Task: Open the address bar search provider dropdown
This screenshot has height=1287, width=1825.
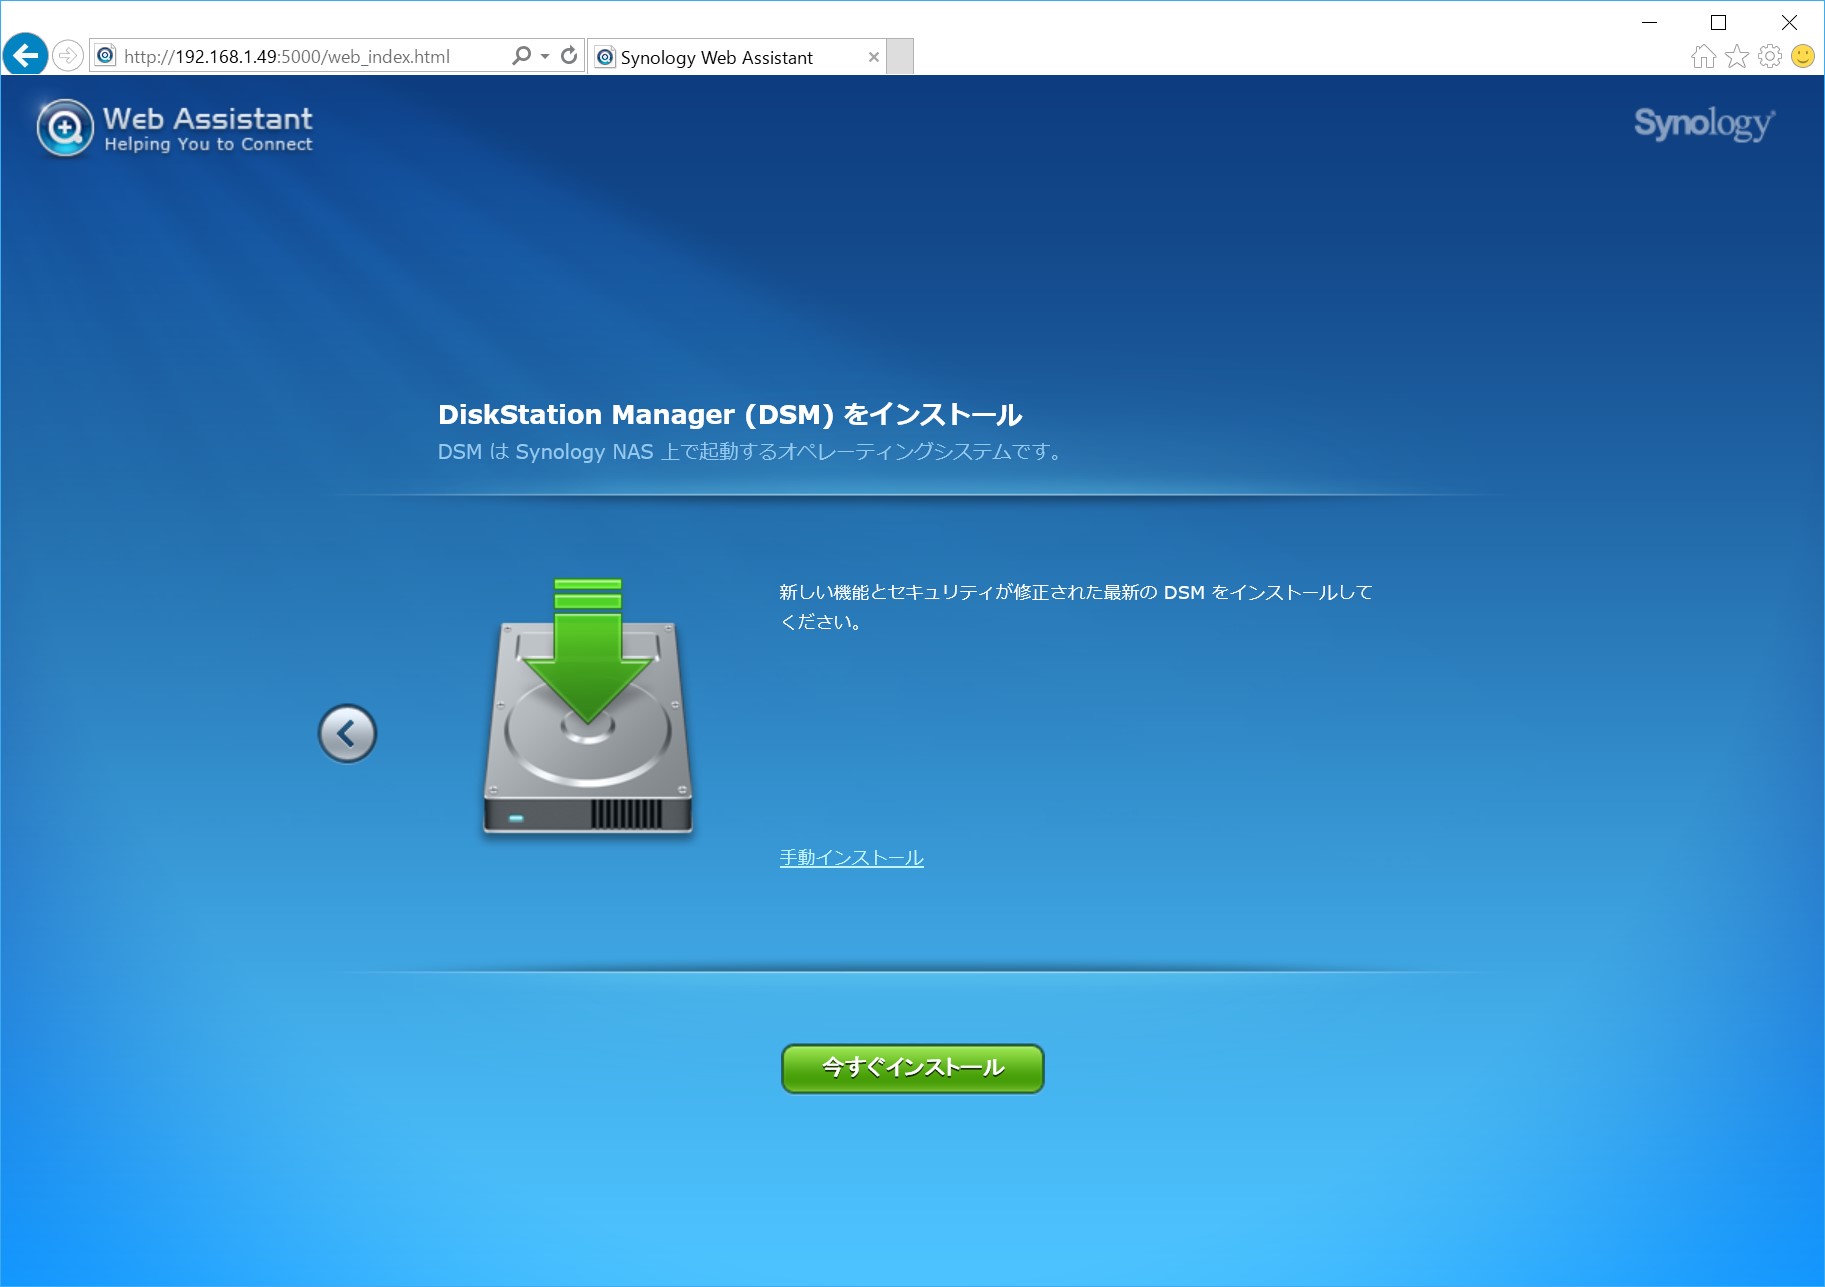Action: click(543, 56)
